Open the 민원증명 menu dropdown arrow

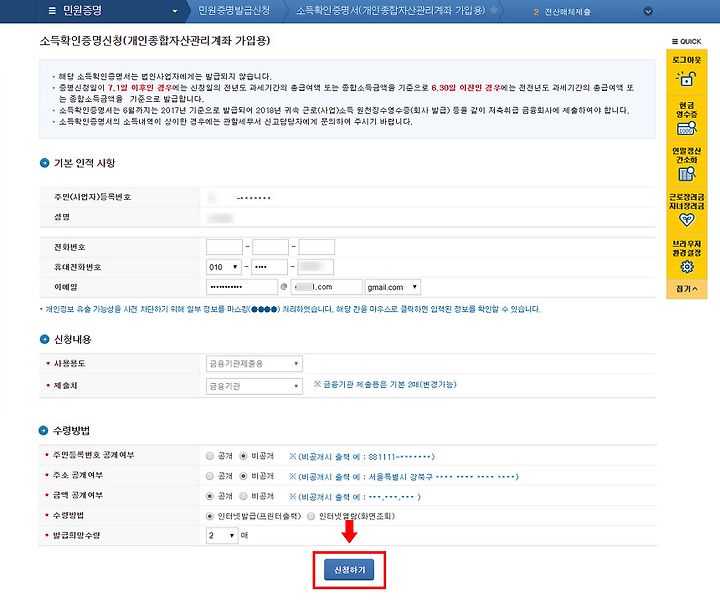click(x=174, y=11)
